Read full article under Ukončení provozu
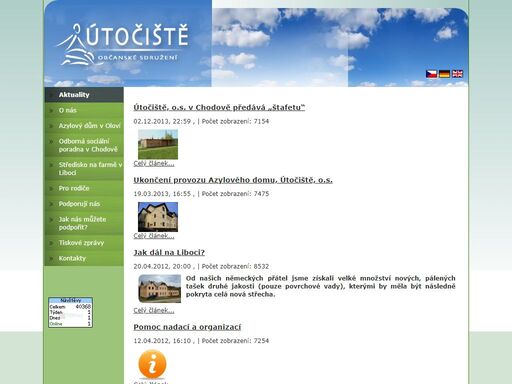This screenshot has height=384, width=512. tap(154, 236)
